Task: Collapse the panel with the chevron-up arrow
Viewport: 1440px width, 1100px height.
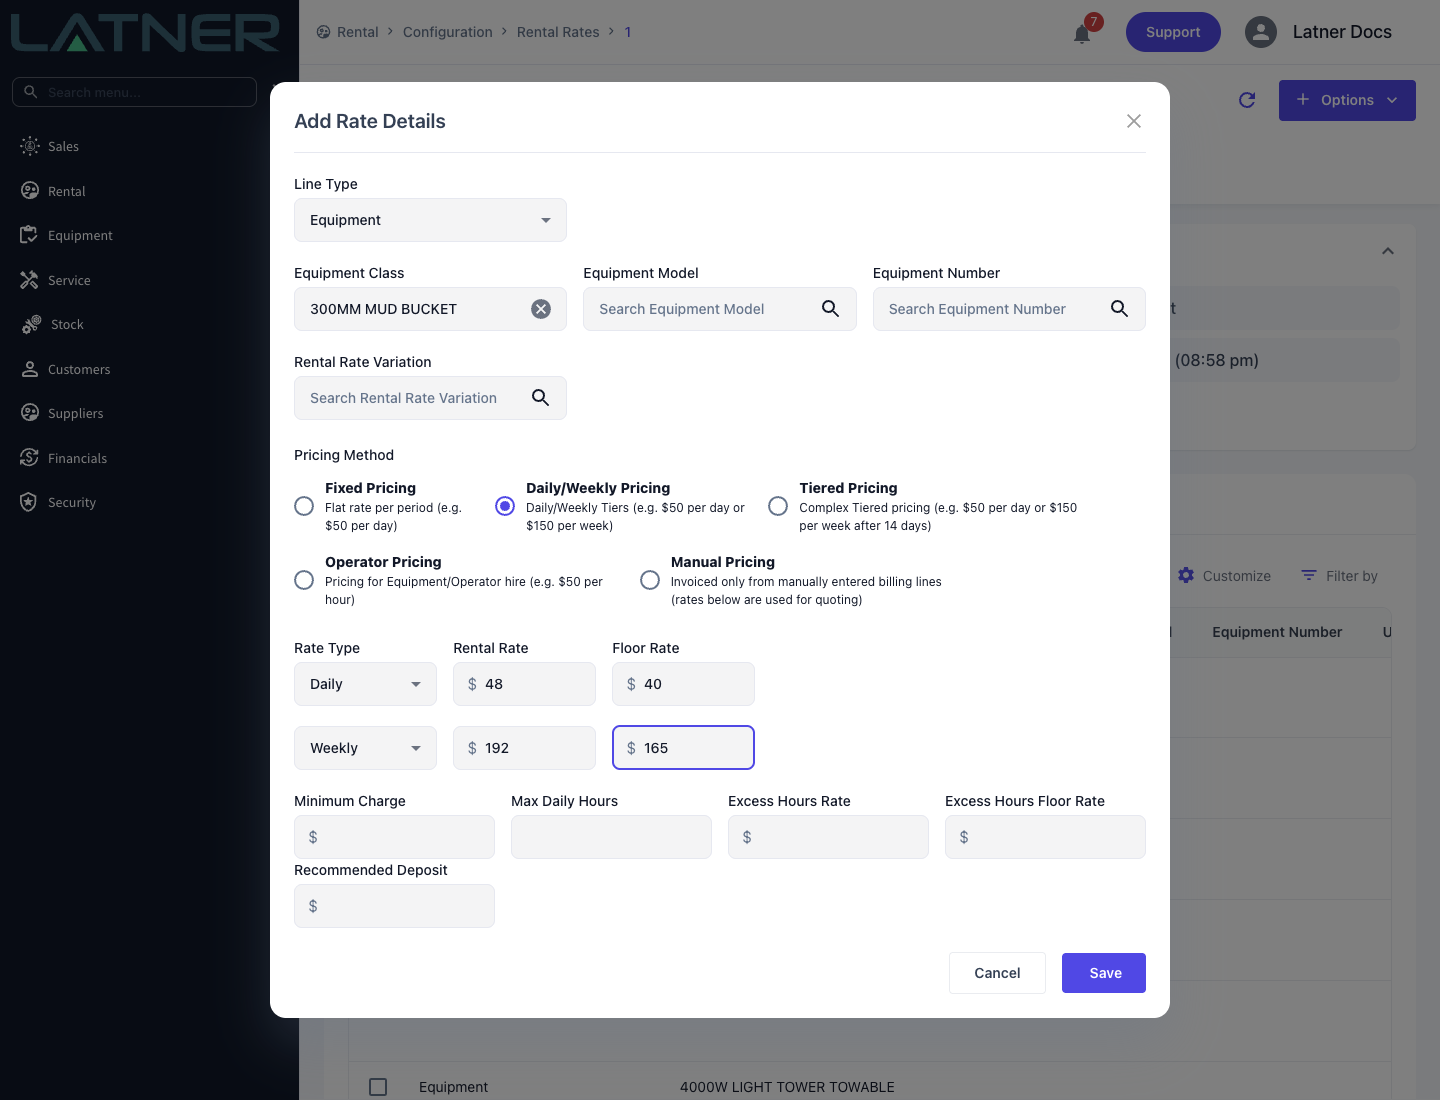Action: [x=1388, y=251]
